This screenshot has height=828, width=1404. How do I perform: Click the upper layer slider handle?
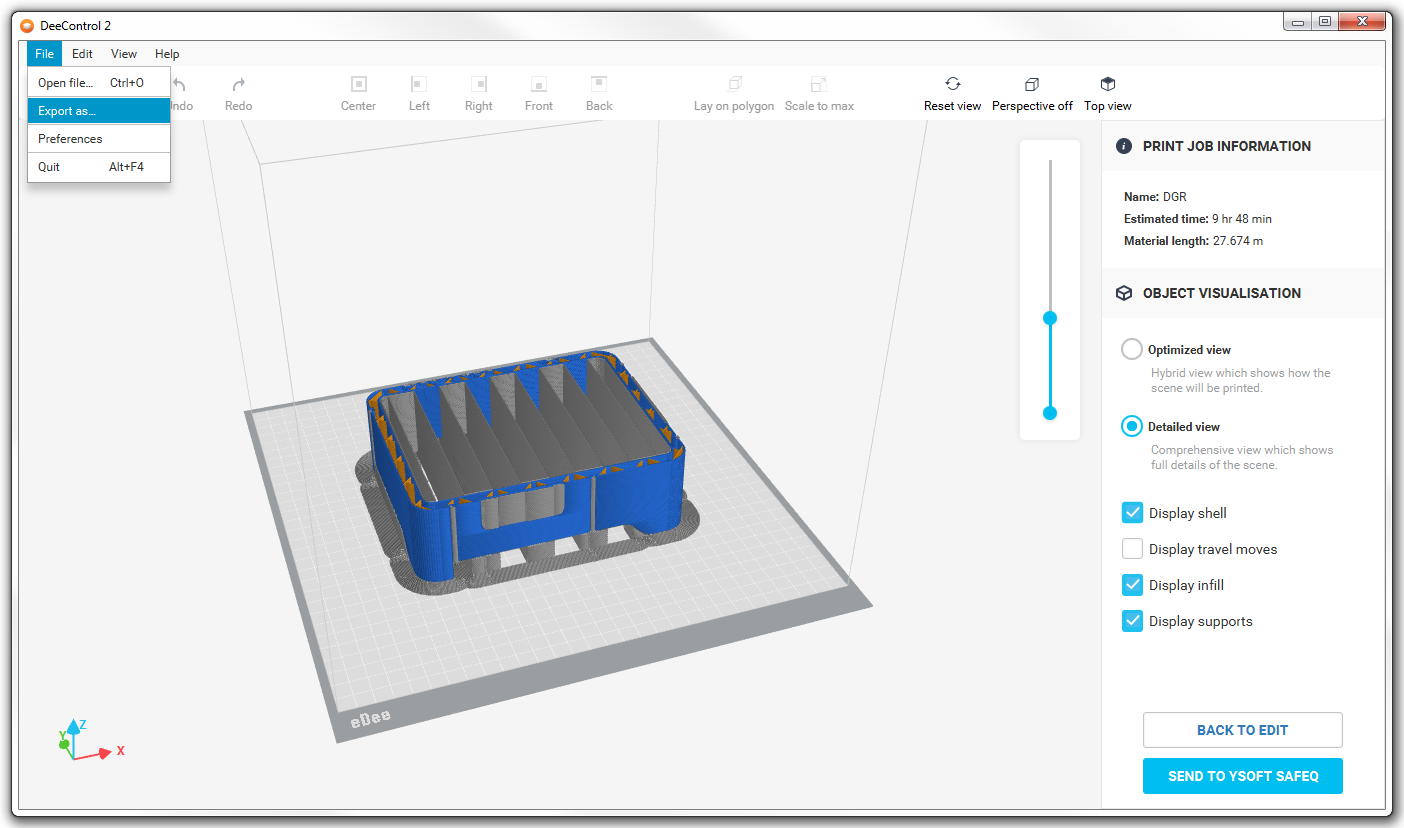pyautogui.click(x=1050, y=318)
